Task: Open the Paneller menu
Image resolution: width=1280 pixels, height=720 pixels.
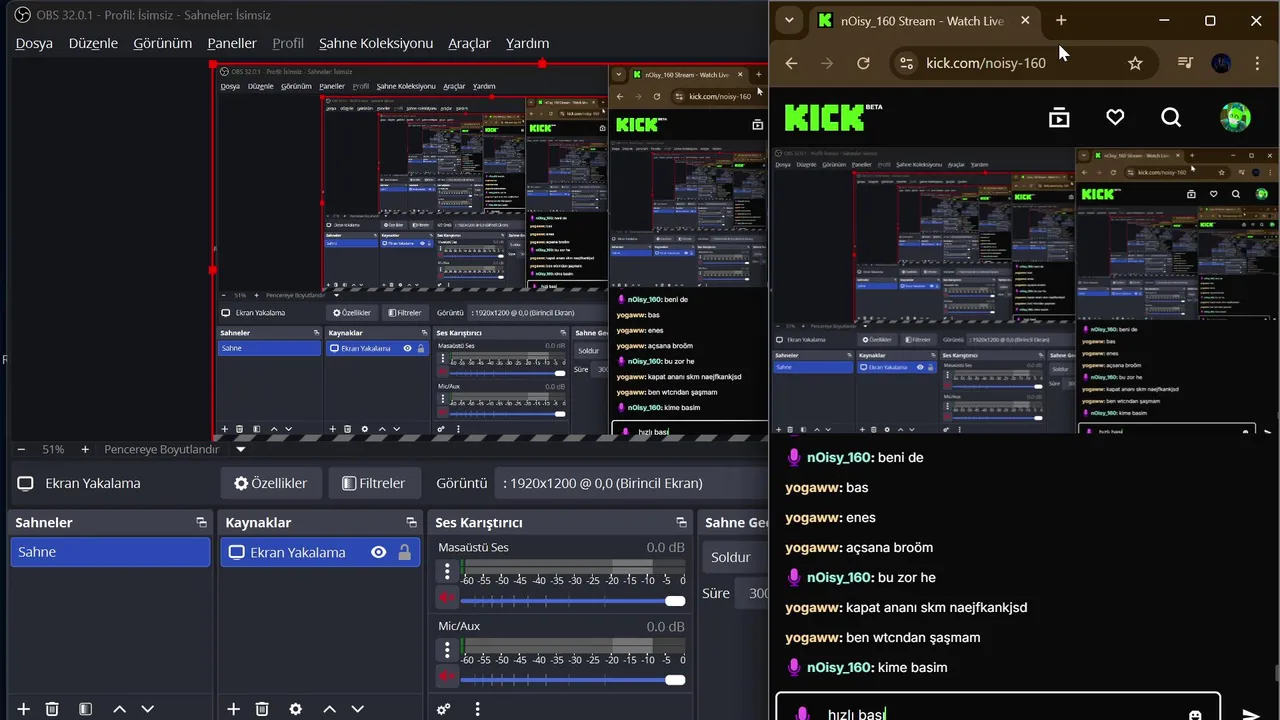Action: 232,43
